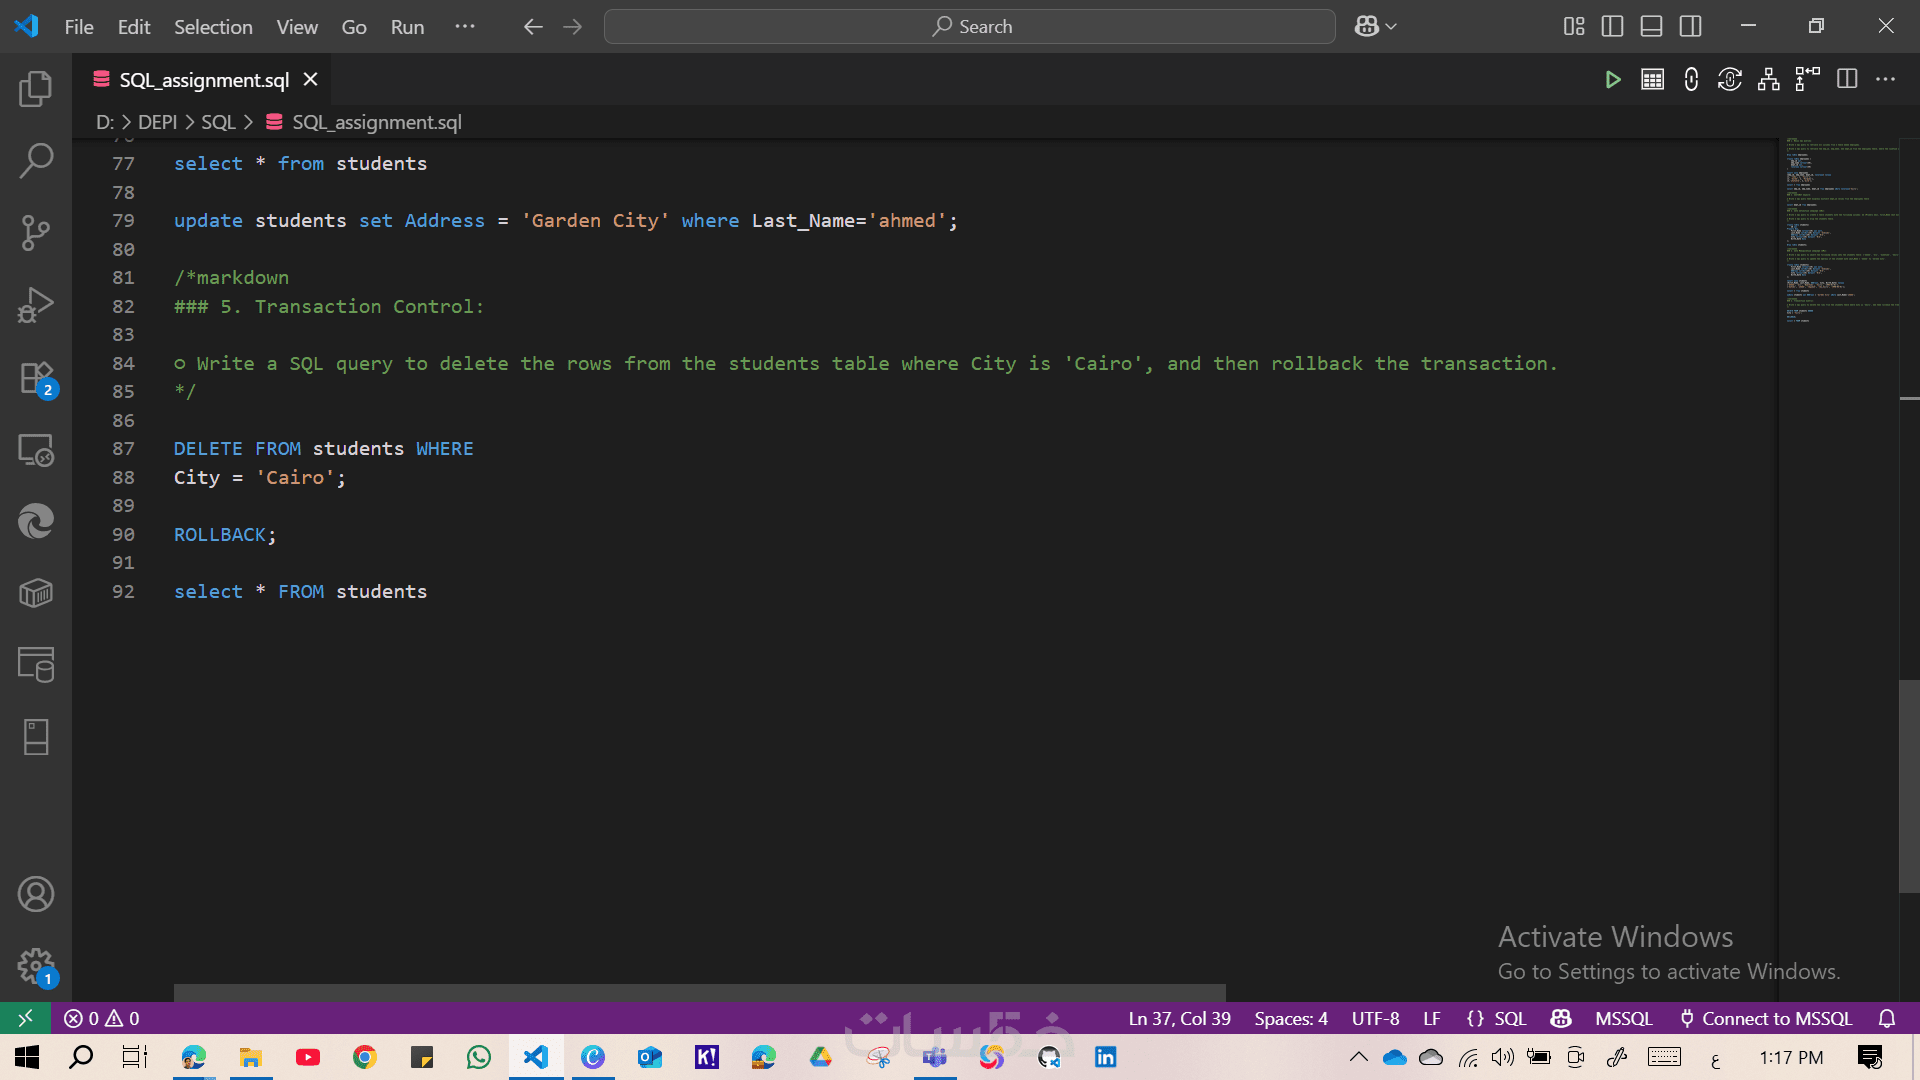The image size is (1920, 1080).
Task: Open the Accounts icon in activity bar
Action: click(x=36, y=894)
